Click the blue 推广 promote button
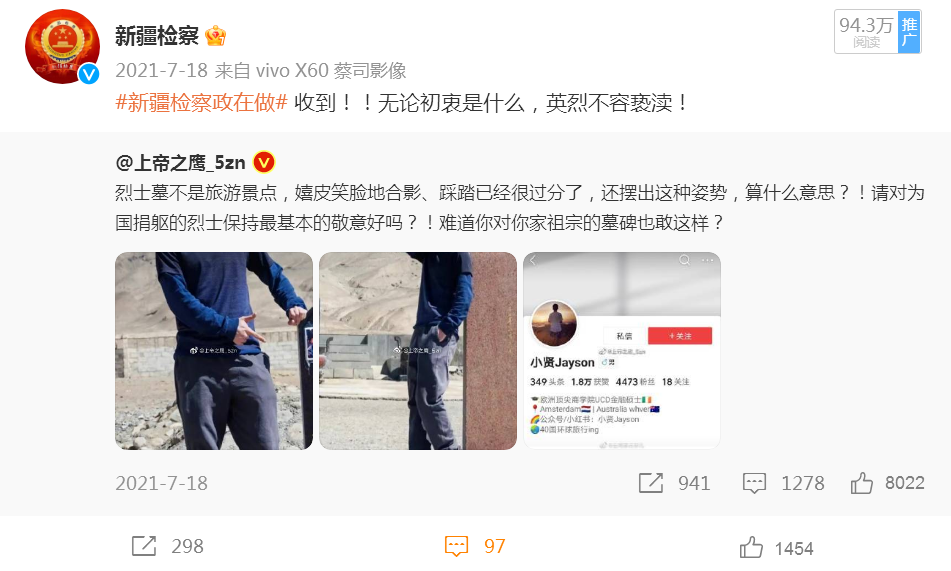This screenshot has width=951, height=571. [909, 32]
